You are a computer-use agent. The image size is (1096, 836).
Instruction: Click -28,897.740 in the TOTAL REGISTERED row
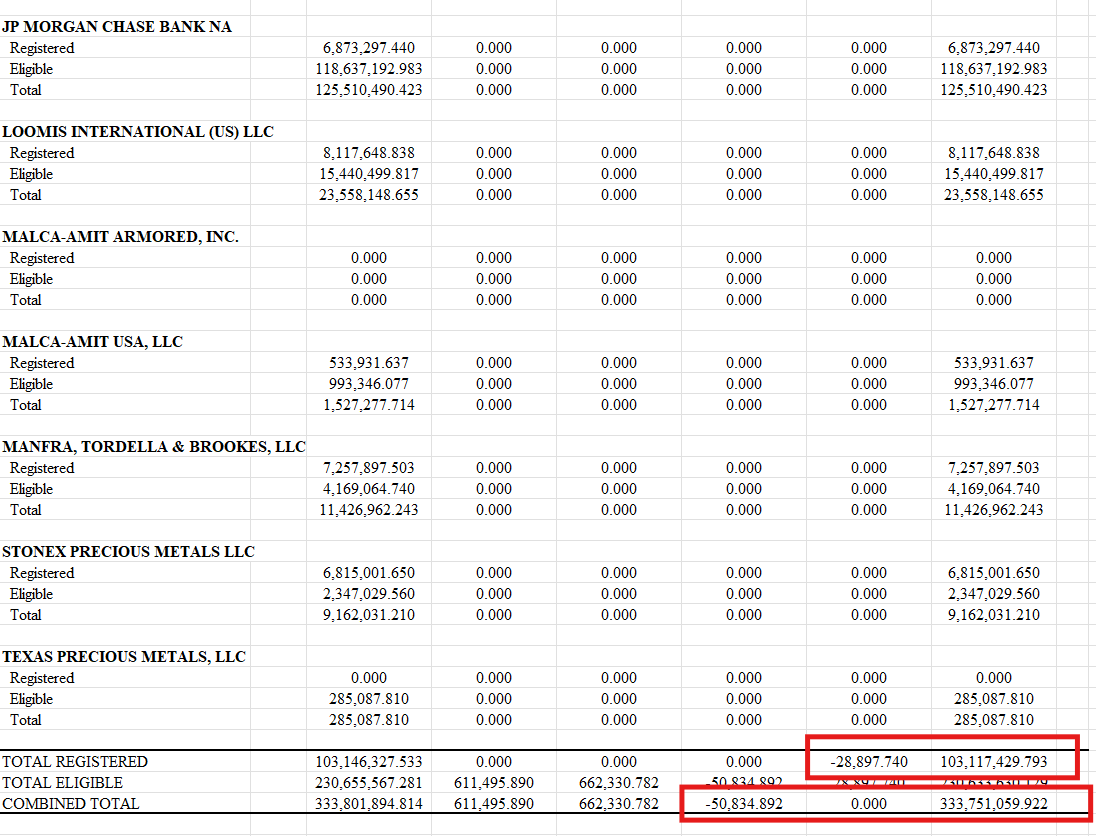coord(869,761)
